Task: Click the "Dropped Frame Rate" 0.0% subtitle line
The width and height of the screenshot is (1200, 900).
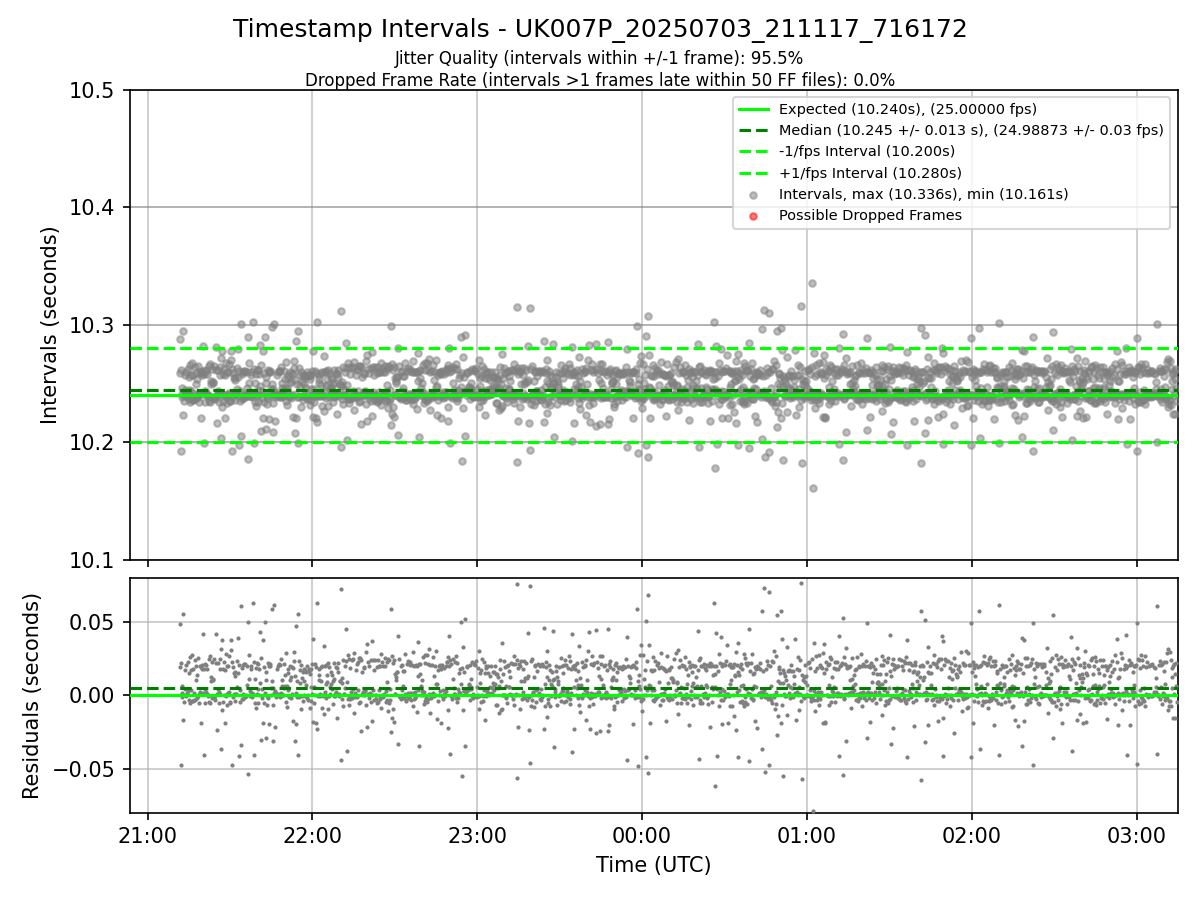Action: (600, 80)
